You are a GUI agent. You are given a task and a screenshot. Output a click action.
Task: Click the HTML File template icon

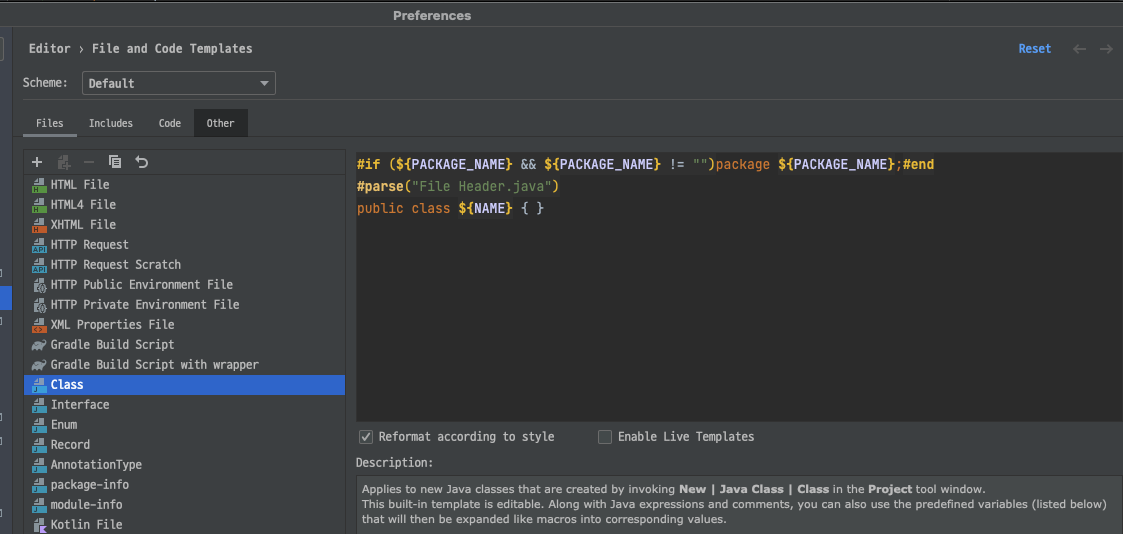(39, 185)
